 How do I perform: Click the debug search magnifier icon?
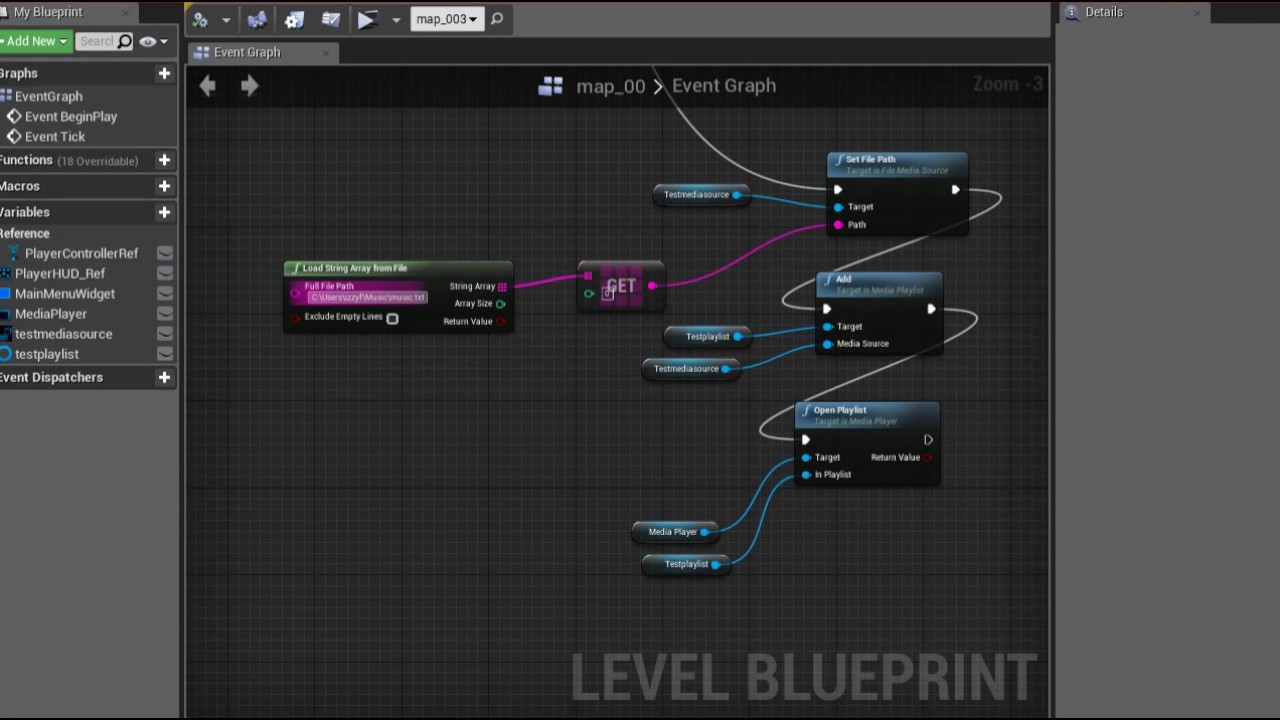point(497,19)
